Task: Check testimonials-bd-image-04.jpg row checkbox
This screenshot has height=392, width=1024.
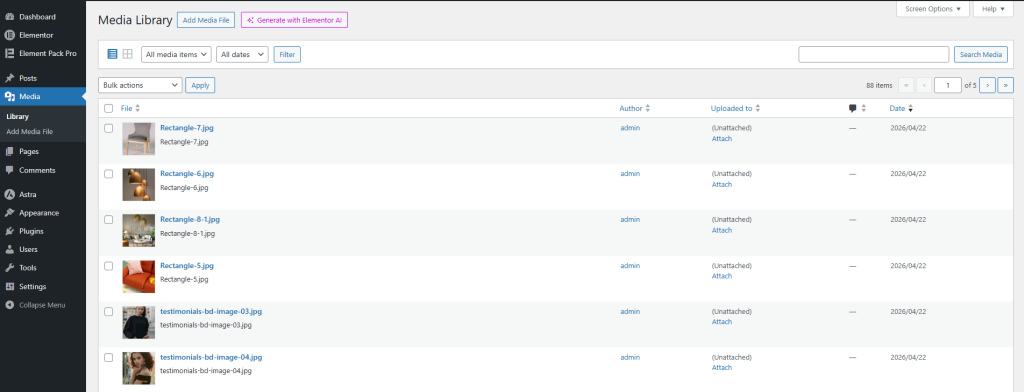Action: tap(109, 357)
